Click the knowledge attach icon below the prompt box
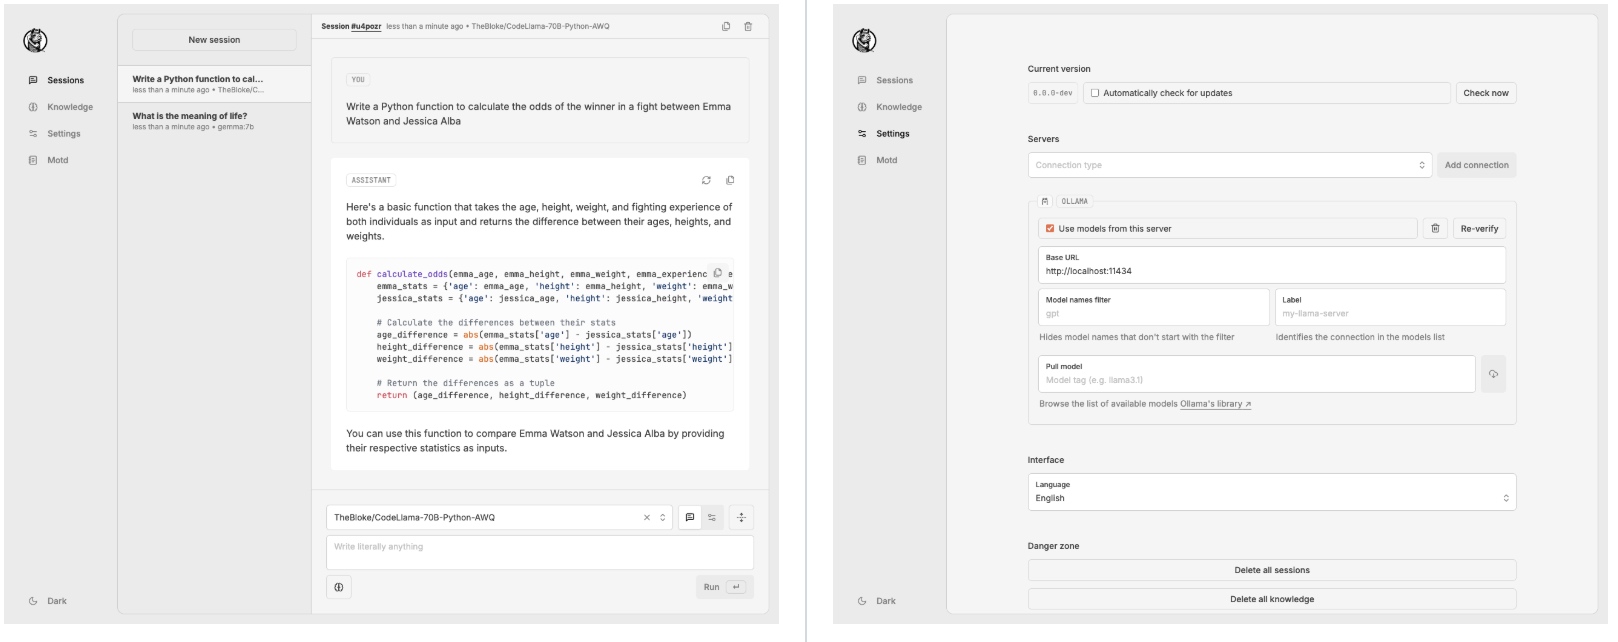 coord(339,587)
